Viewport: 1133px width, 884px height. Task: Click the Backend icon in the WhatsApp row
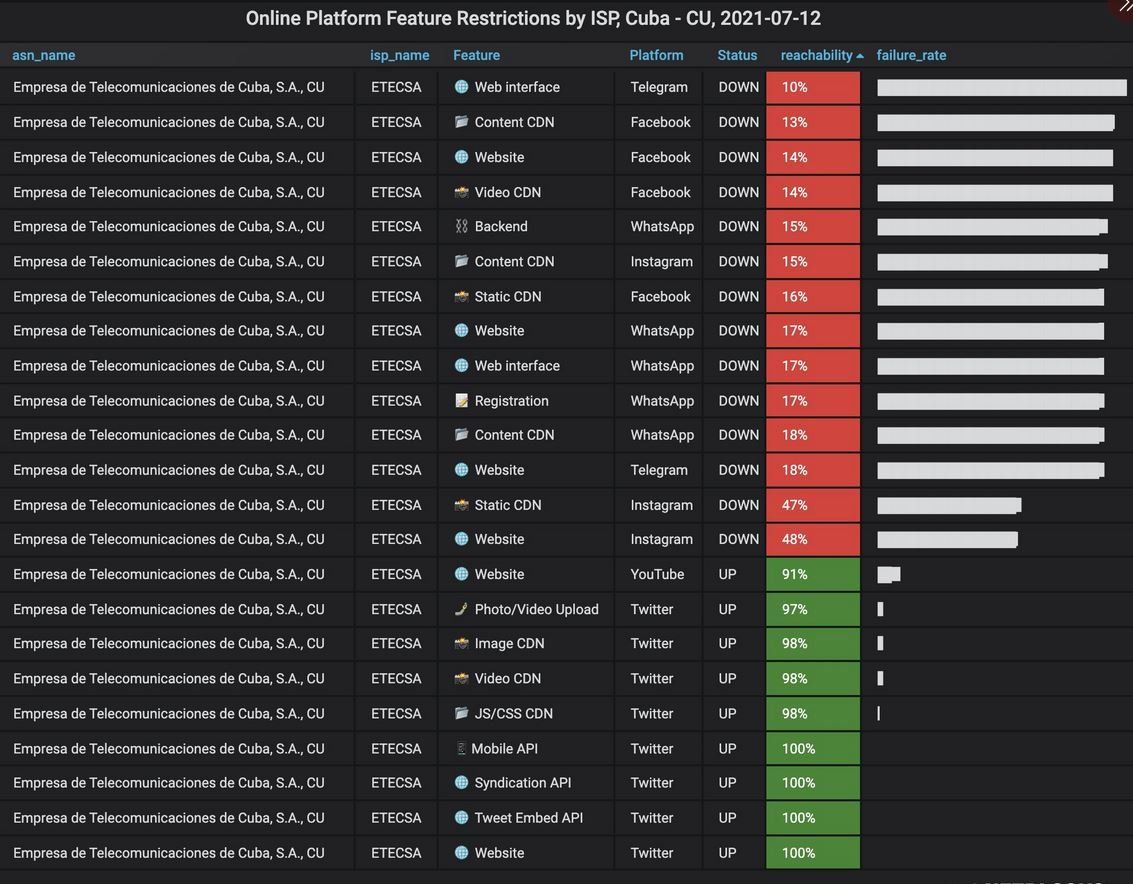click(460, 226)
